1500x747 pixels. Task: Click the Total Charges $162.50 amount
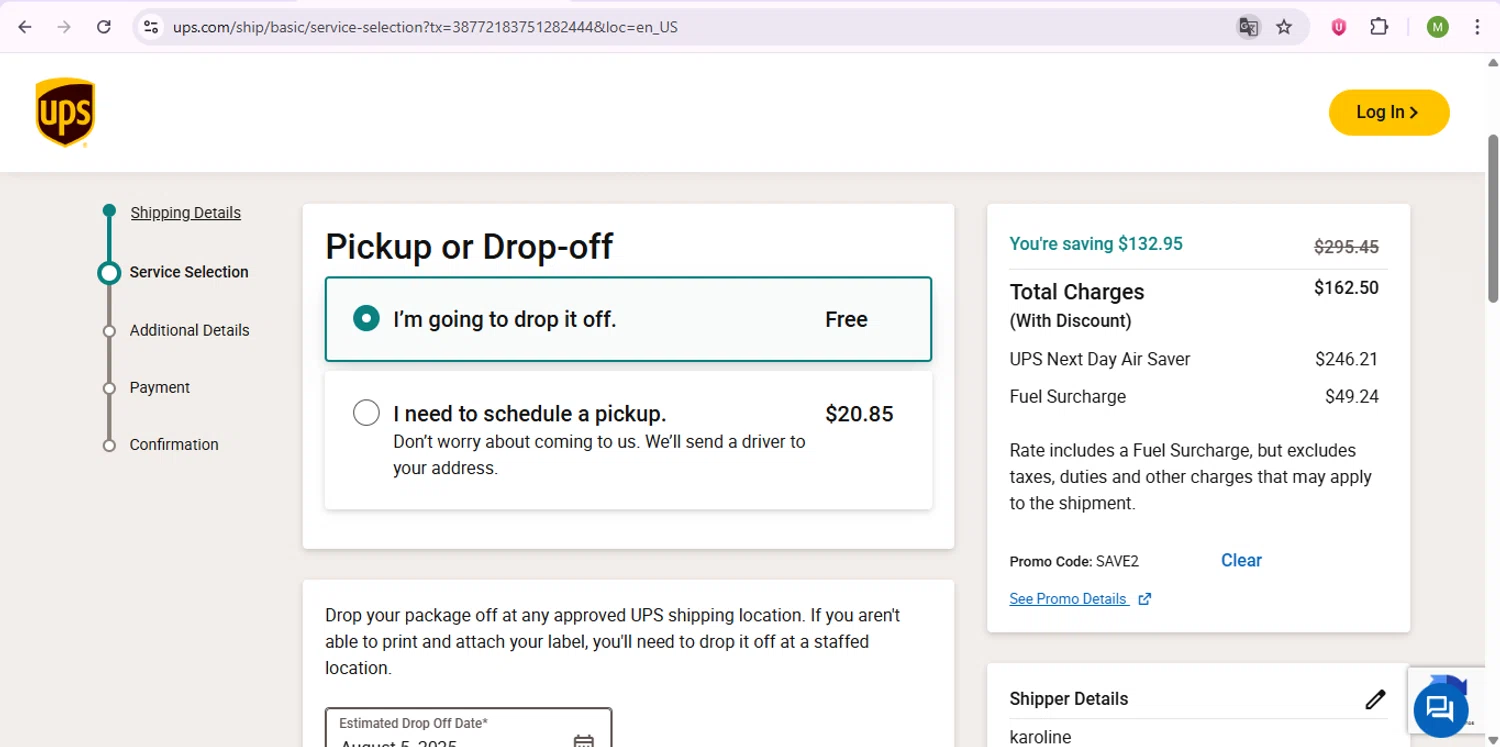click(1346, 288)
